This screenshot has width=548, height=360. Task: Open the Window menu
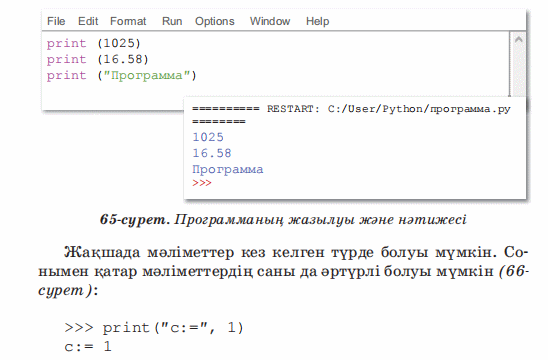[x=270, y=21]
